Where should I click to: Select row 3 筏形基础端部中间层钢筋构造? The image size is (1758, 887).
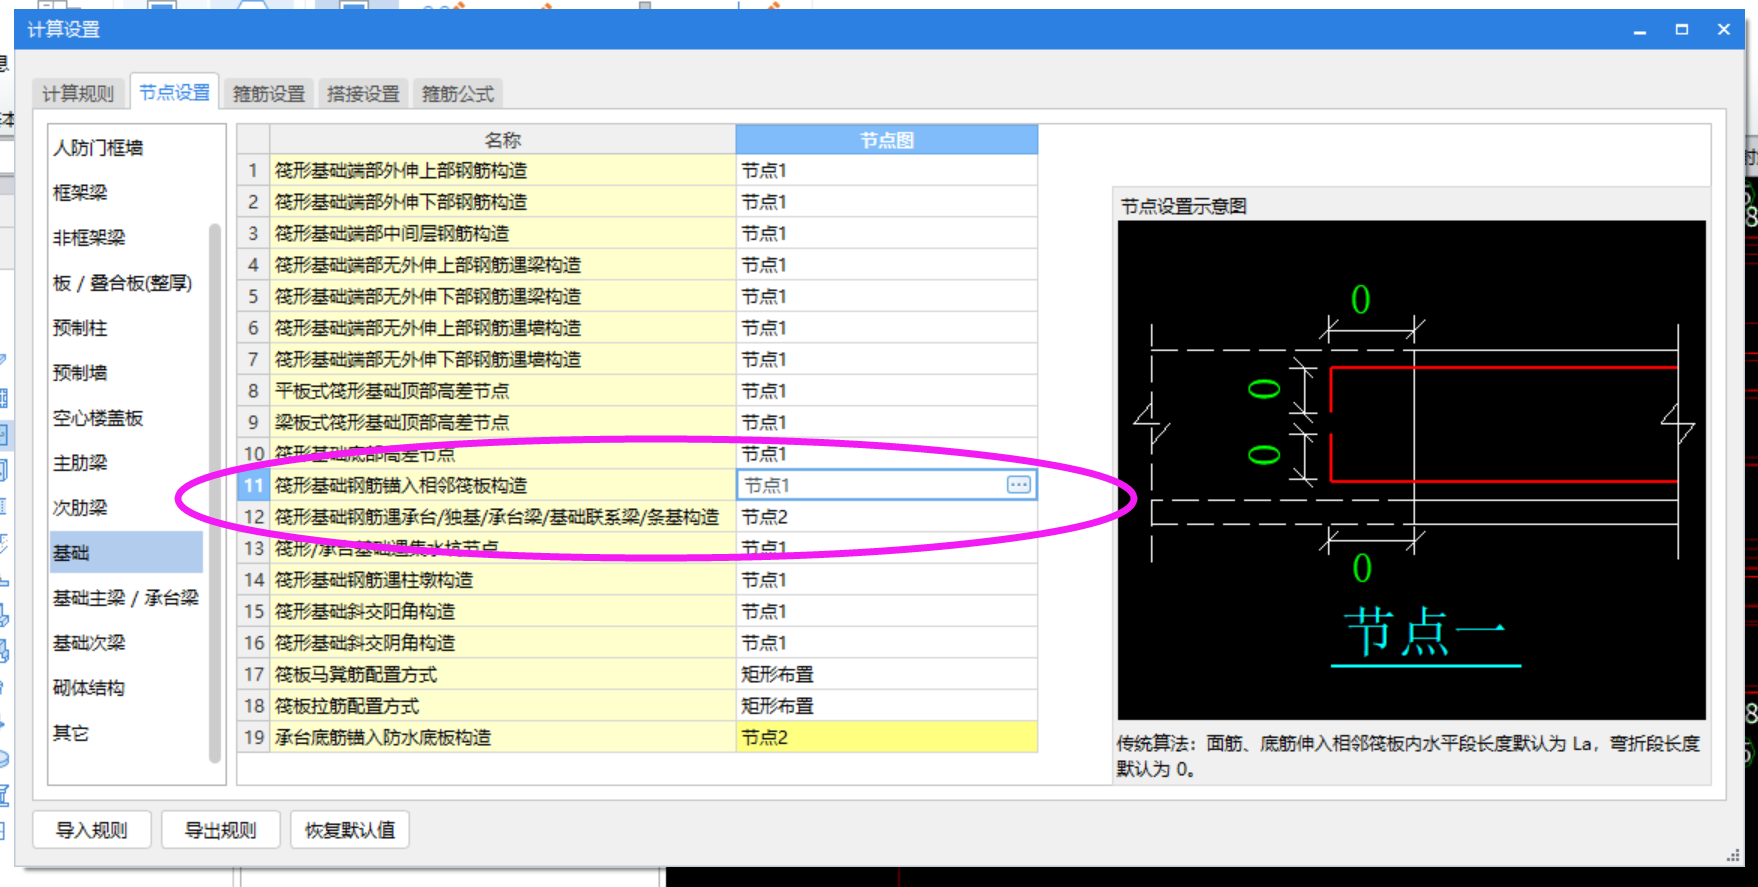point(502,234)
